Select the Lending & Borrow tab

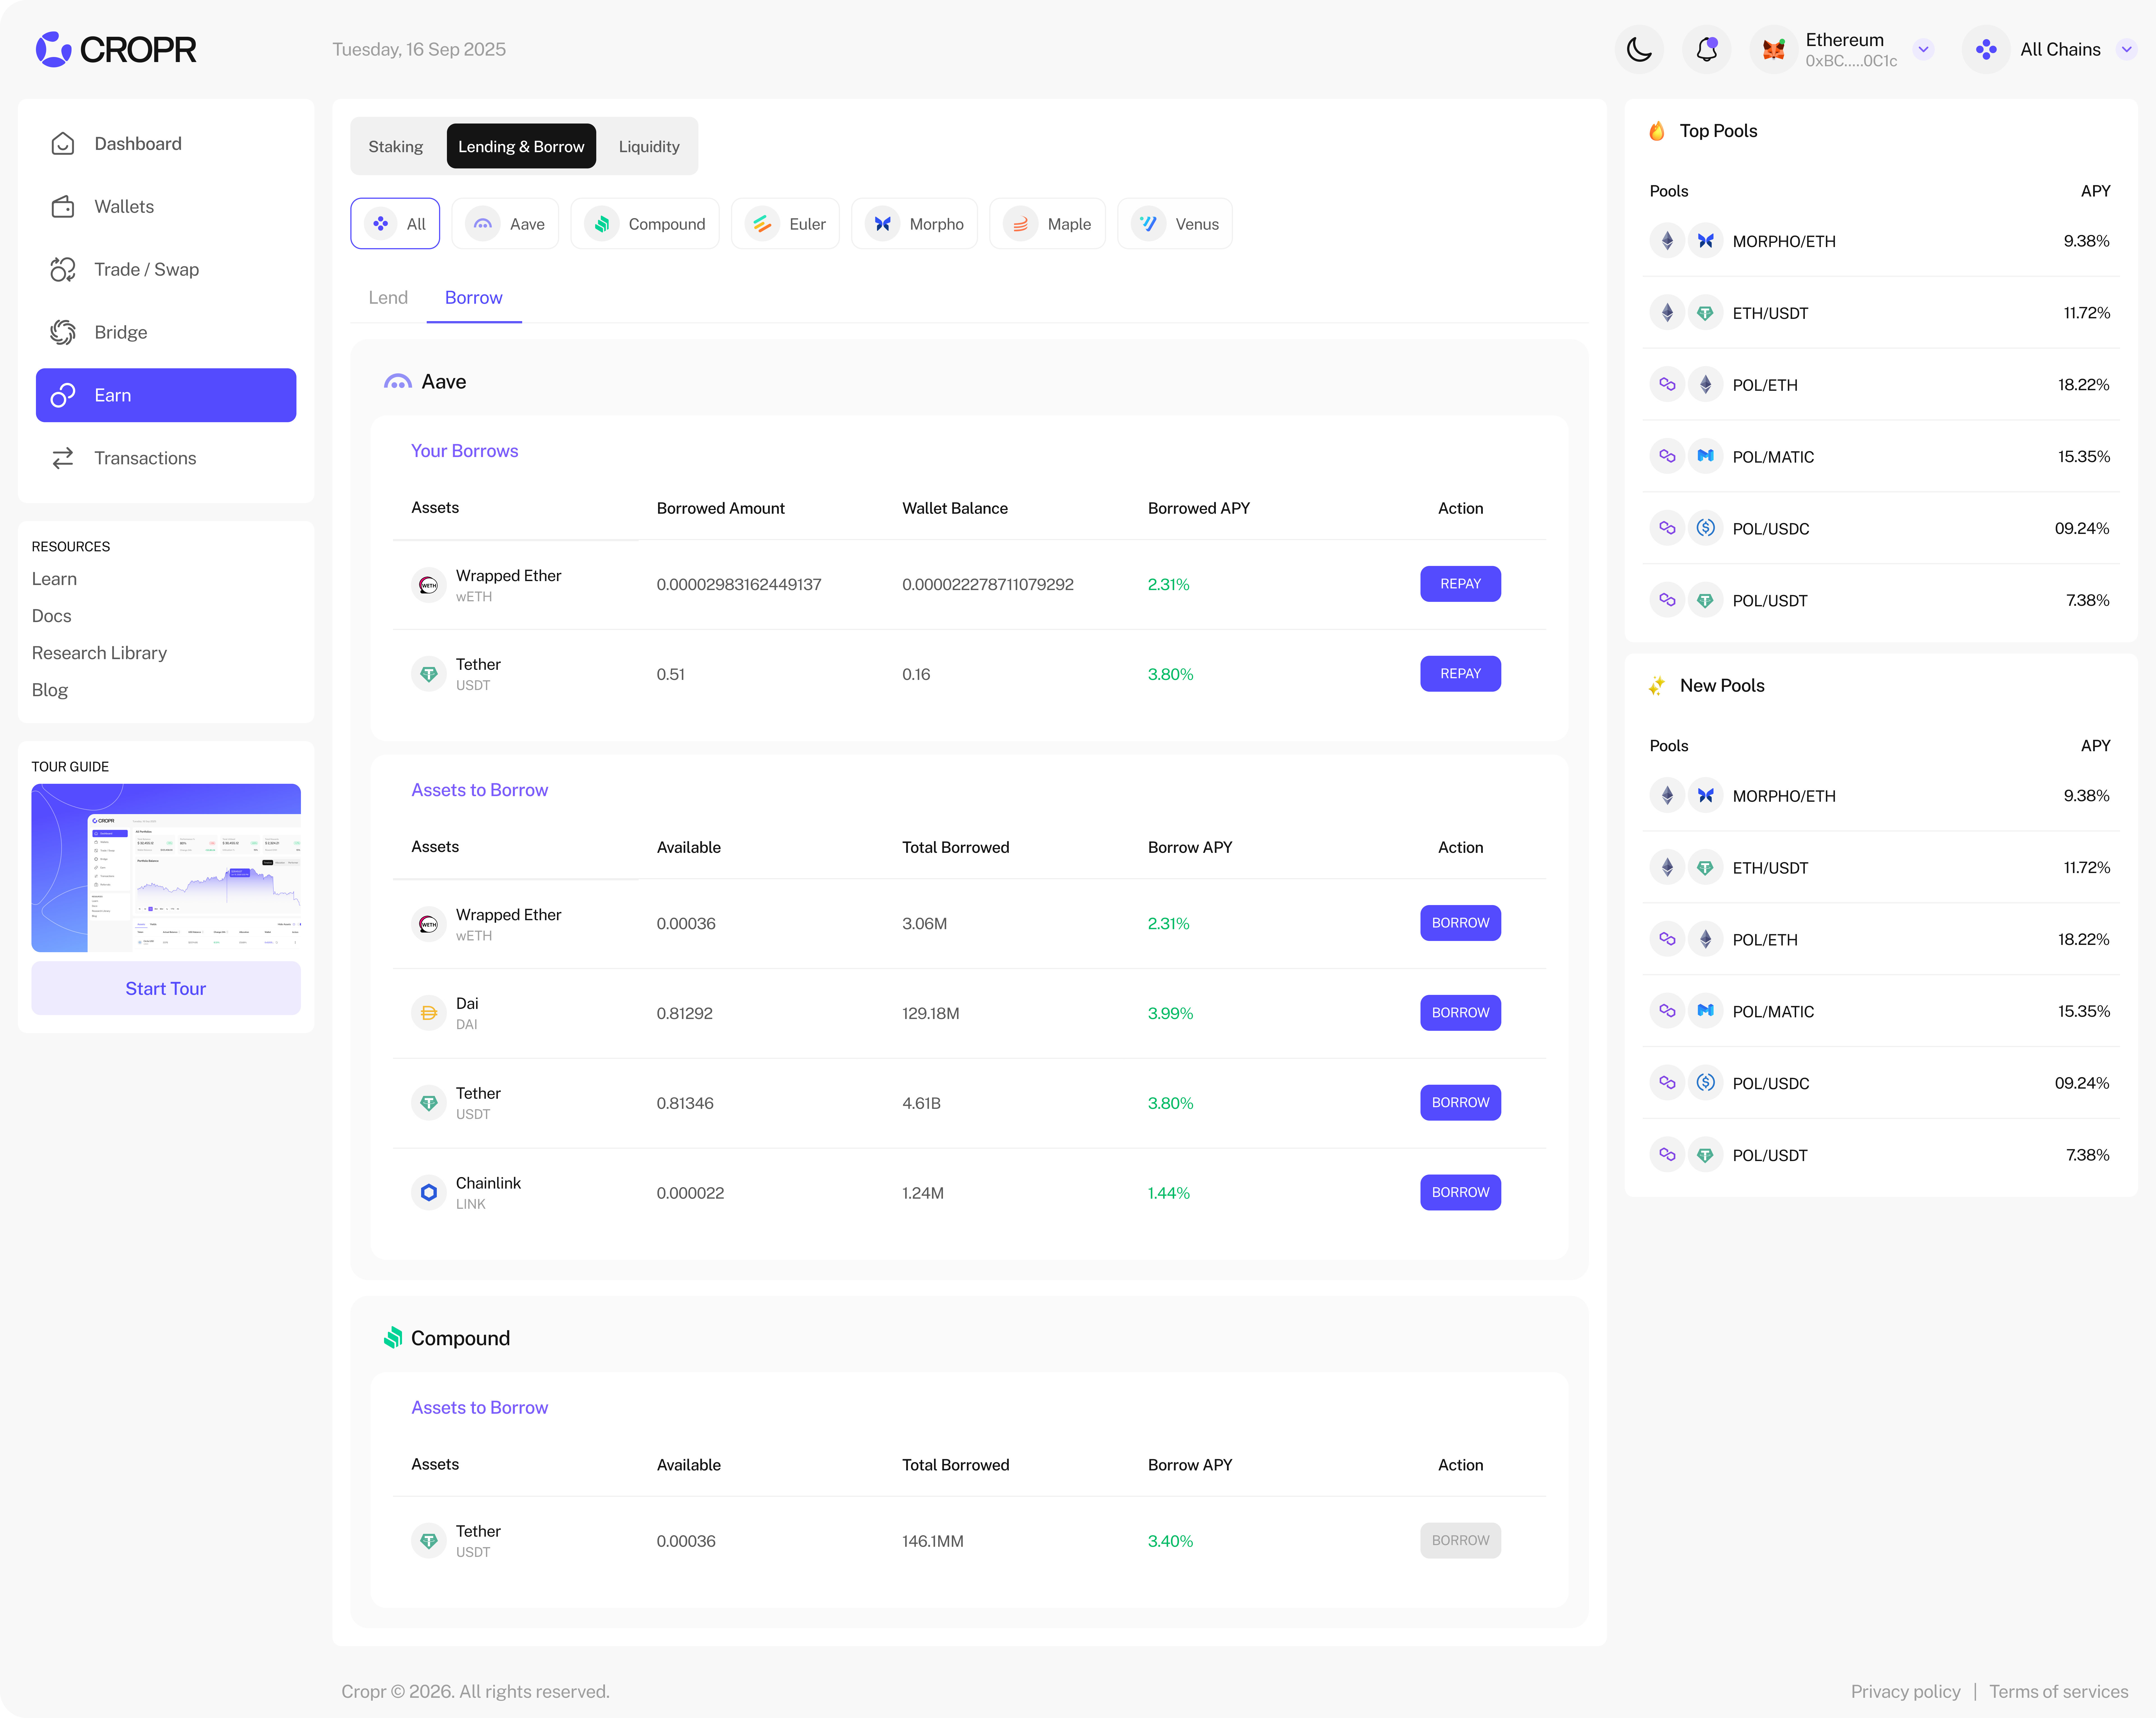[x=521, y=146]
